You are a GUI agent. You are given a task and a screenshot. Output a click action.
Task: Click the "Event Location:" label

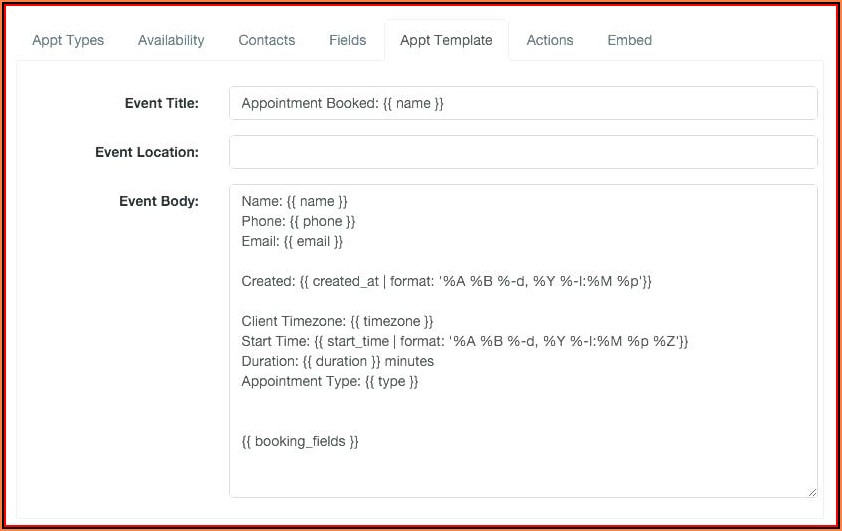click(x=146, y=152)
